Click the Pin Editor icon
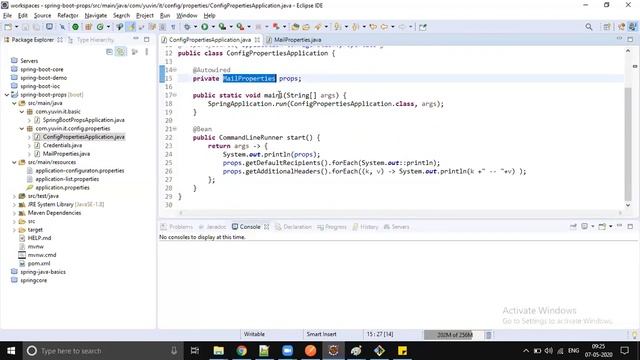The width and height of the screenshot is (640, 360). click(423, 27)
